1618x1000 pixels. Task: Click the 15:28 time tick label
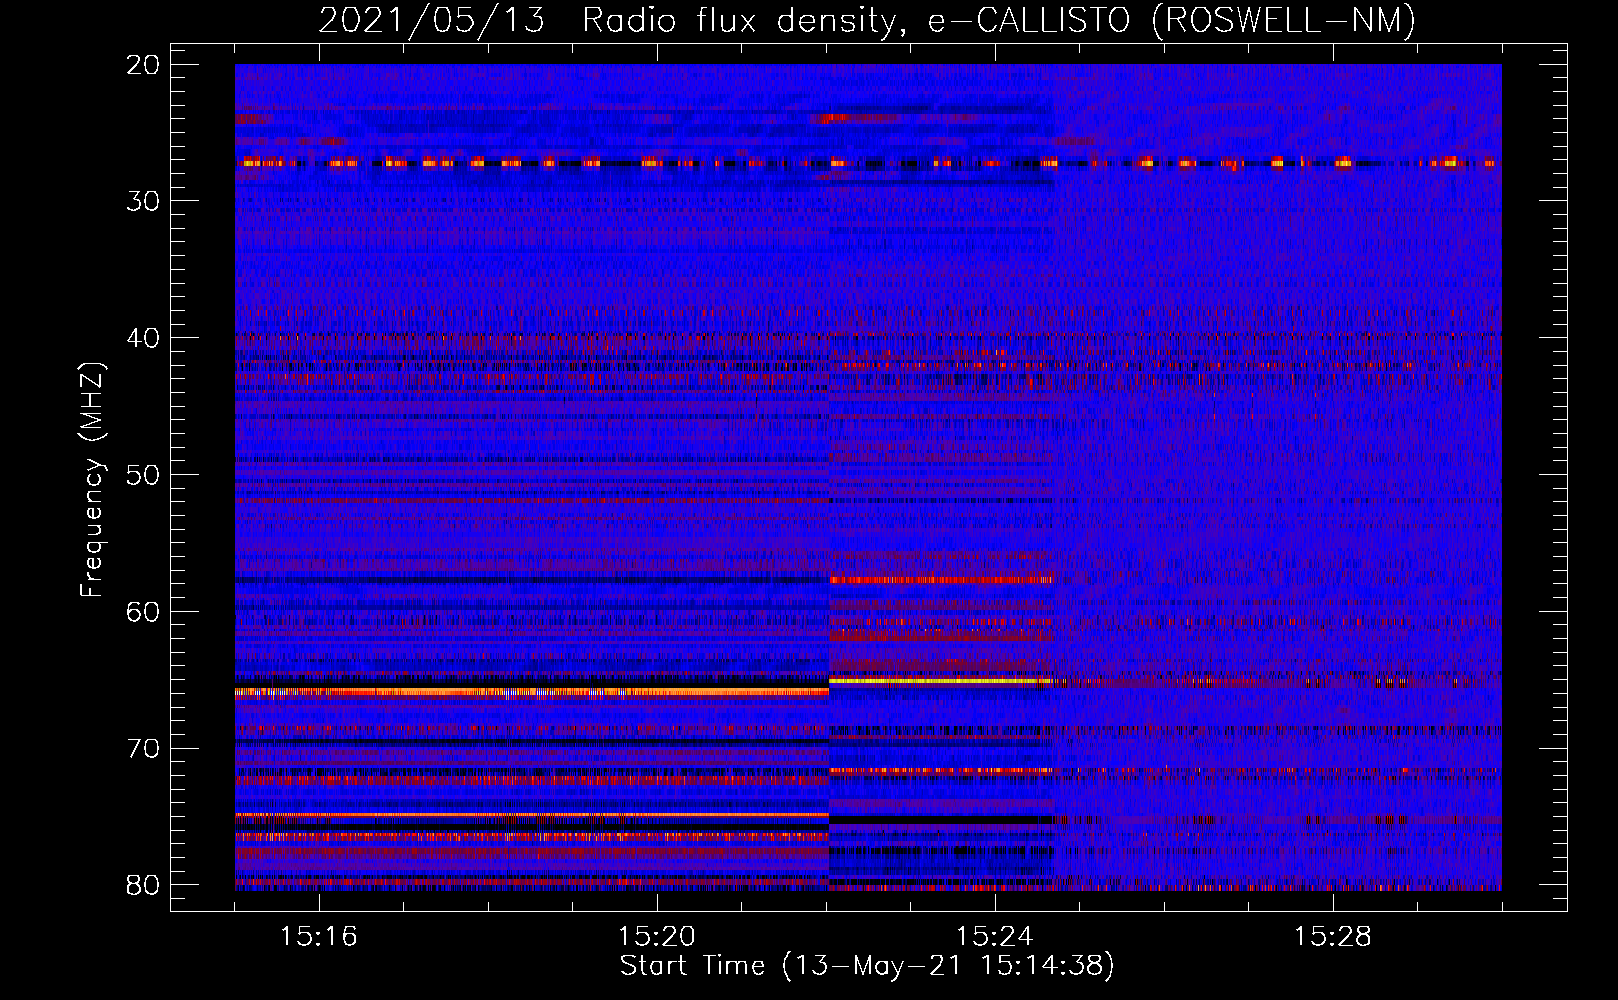click(x=1332, y=937)
